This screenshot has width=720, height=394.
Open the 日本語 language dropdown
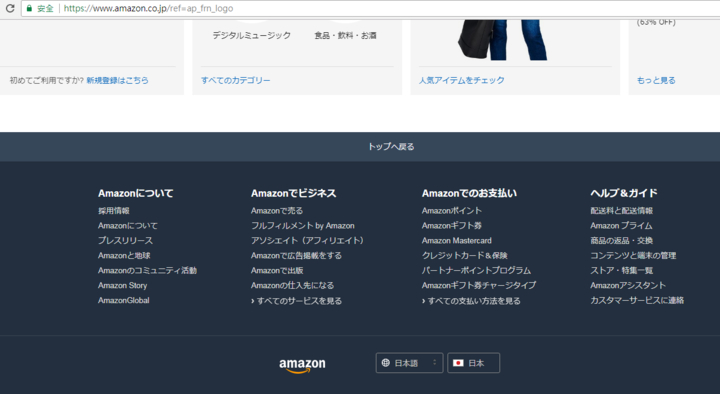[409, 363]
